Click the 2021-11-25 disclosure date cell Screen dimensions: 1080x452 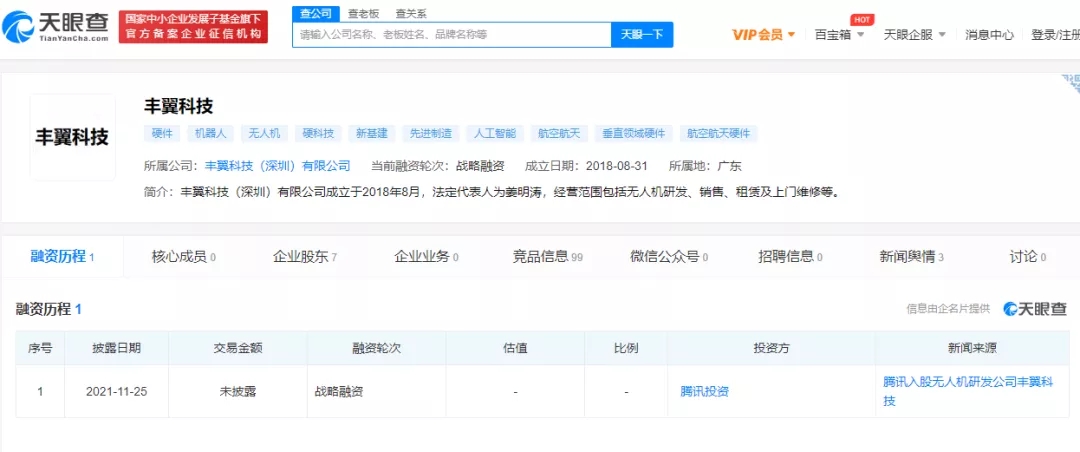pos(116,391)
